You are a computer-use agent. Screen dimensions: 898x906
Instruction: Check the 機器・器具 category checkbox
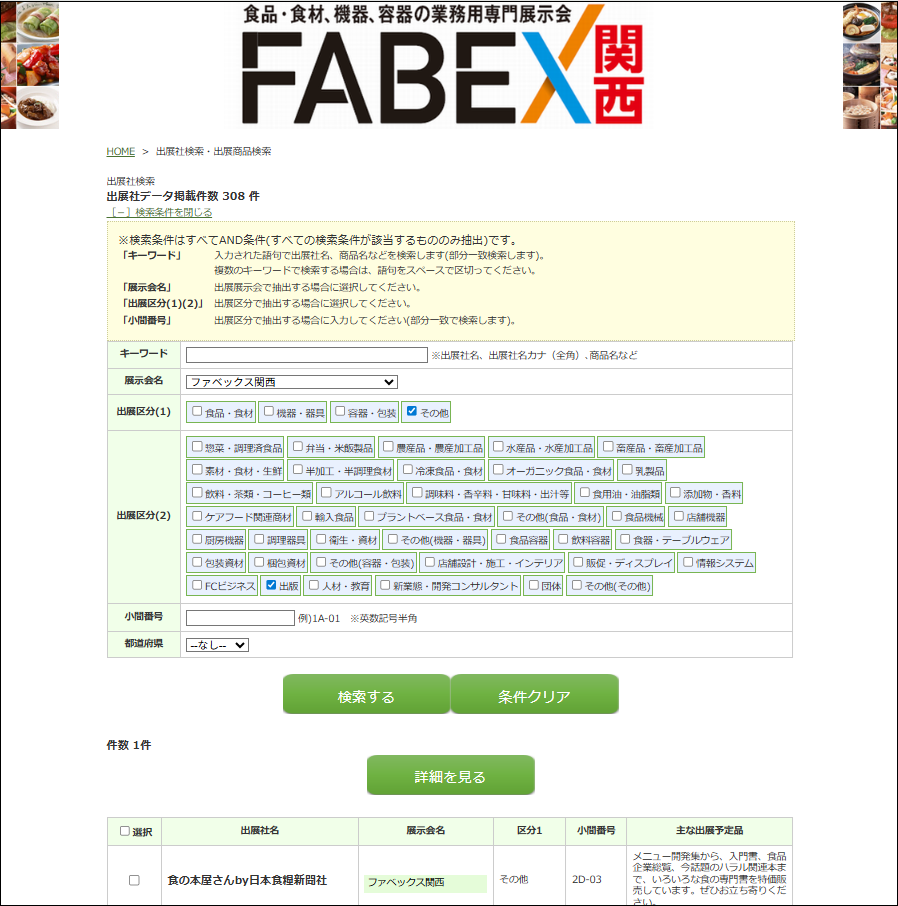(269, 412)
